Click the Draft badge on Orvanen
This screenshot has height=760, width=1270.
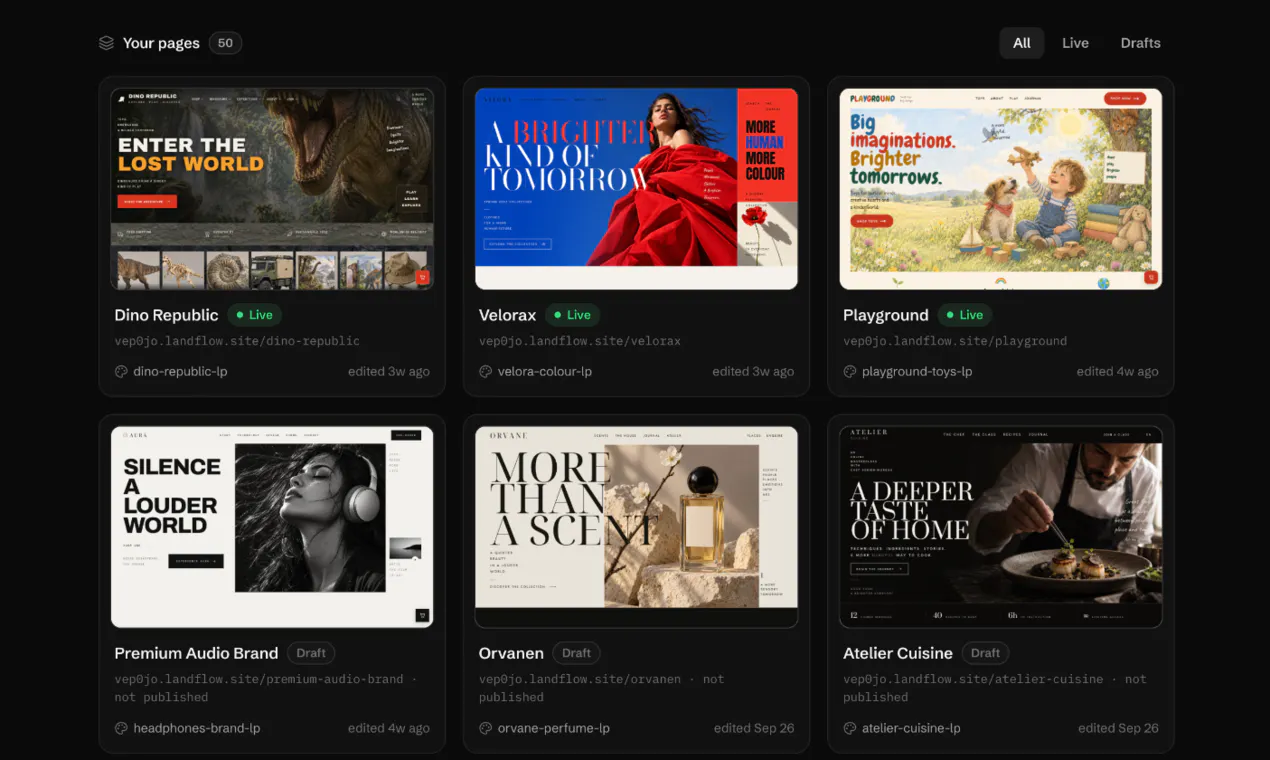point(577,653)
